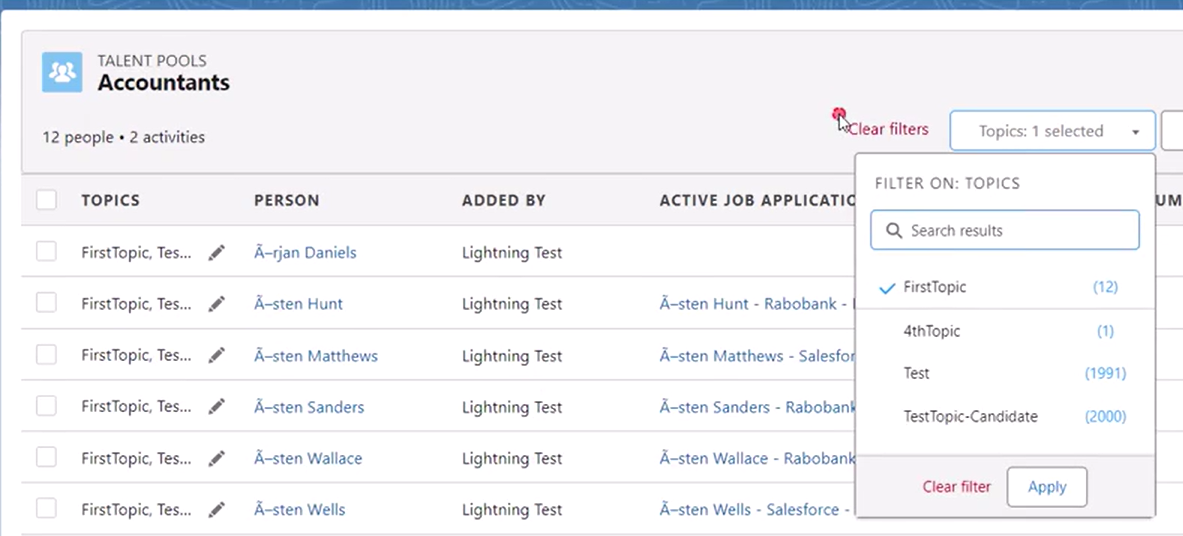
Task: Edit topics pencil for Ã–sten Wells row
Action: point(217,510)
